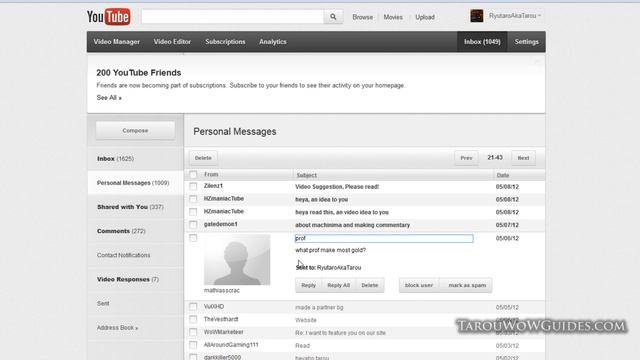Open 'made a partner bg' message
This screenshot has height=360, width=640.
[x=319, y=307]
